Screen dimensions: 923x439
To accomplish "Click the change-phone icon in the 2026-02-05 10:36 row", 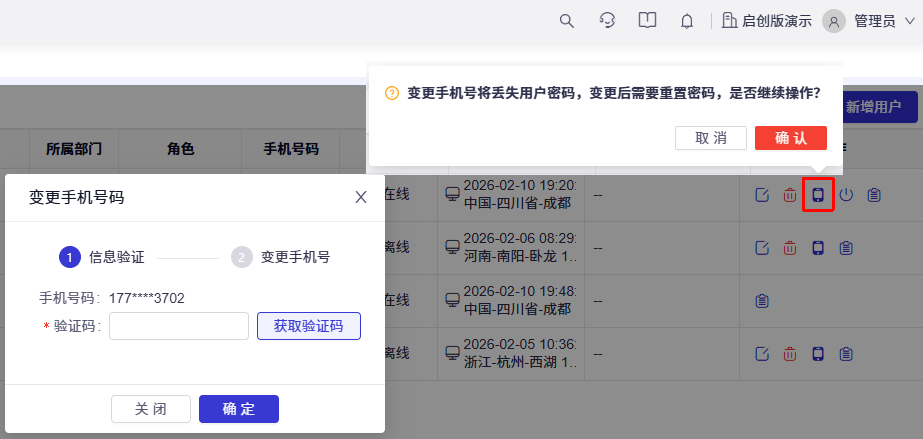I will click(x=818, y=354).
